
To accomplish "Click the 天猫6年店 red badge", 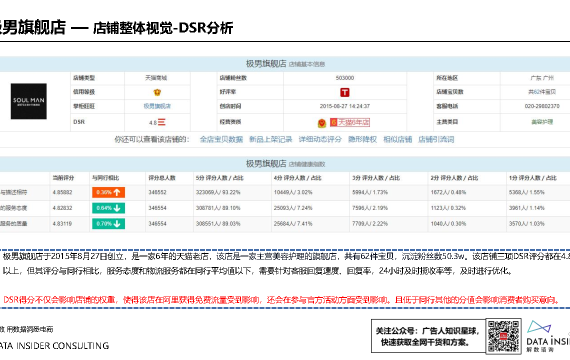I will tap(350, 123).
